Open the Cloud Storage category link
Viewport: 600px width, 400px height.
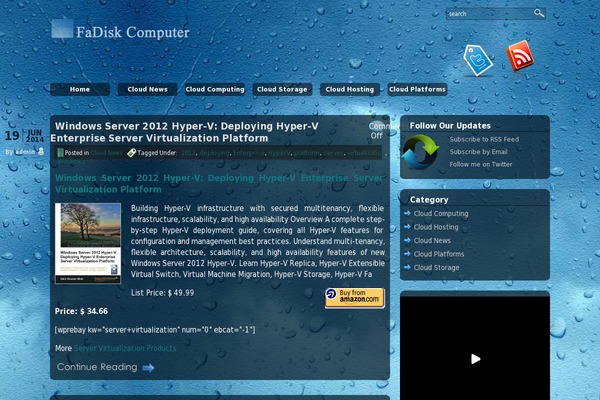tap(436, 268)
